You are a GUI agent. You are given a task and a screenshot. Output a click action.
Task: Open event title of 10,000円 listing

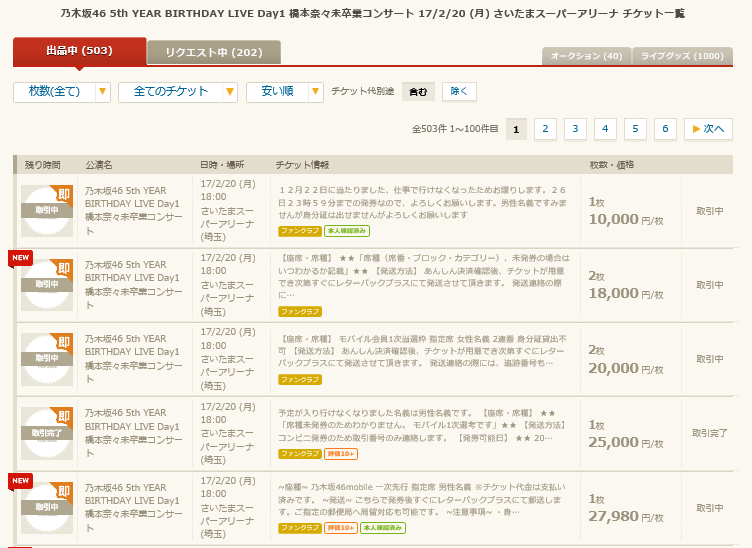point(133,210)
